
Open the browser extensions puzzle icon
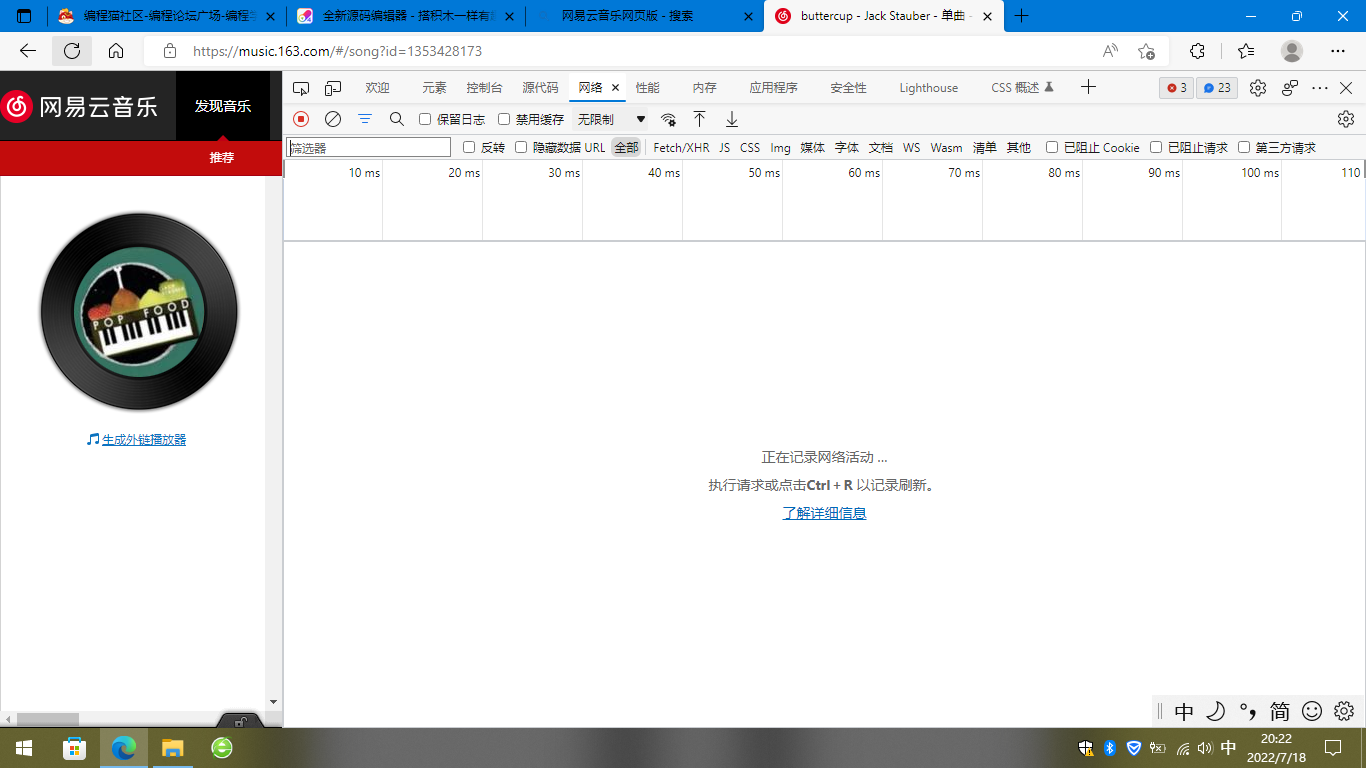(1197, 51)
